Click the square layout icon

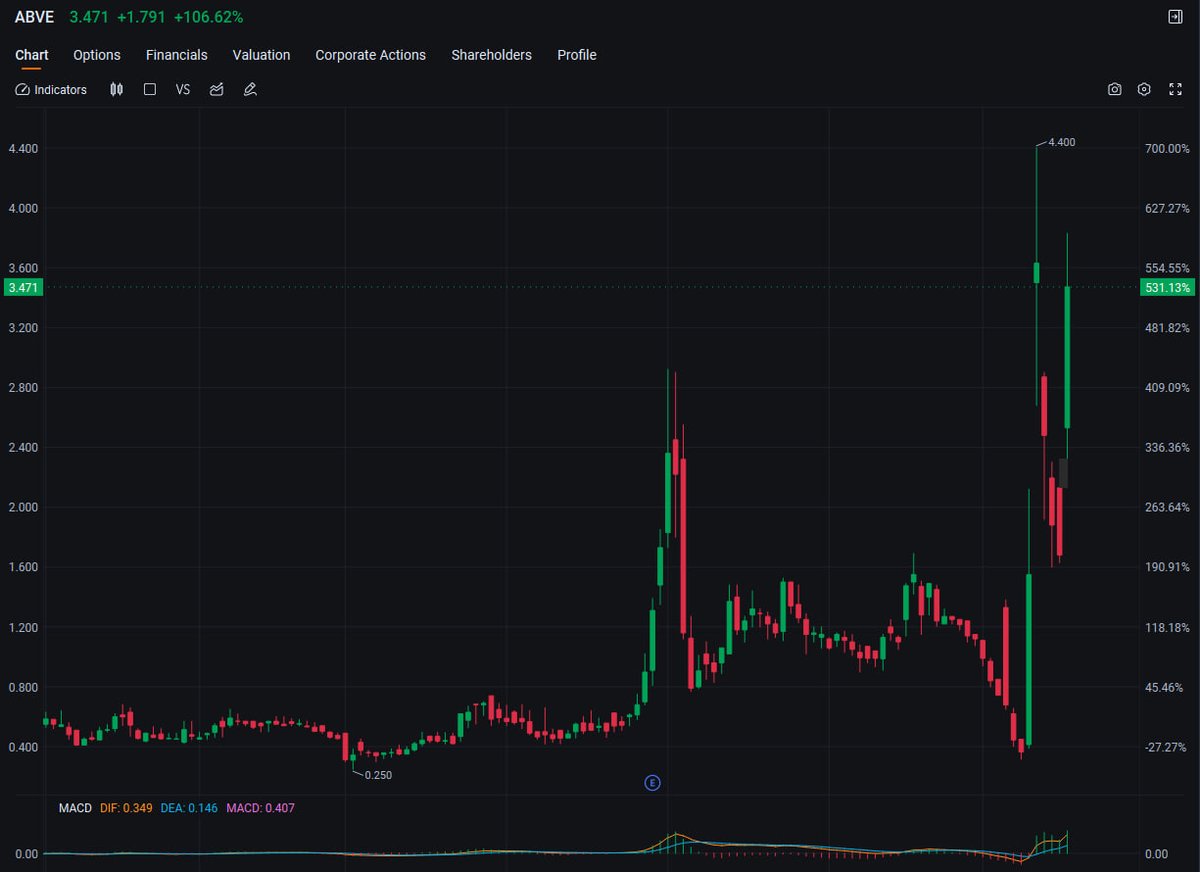point(150,90)
